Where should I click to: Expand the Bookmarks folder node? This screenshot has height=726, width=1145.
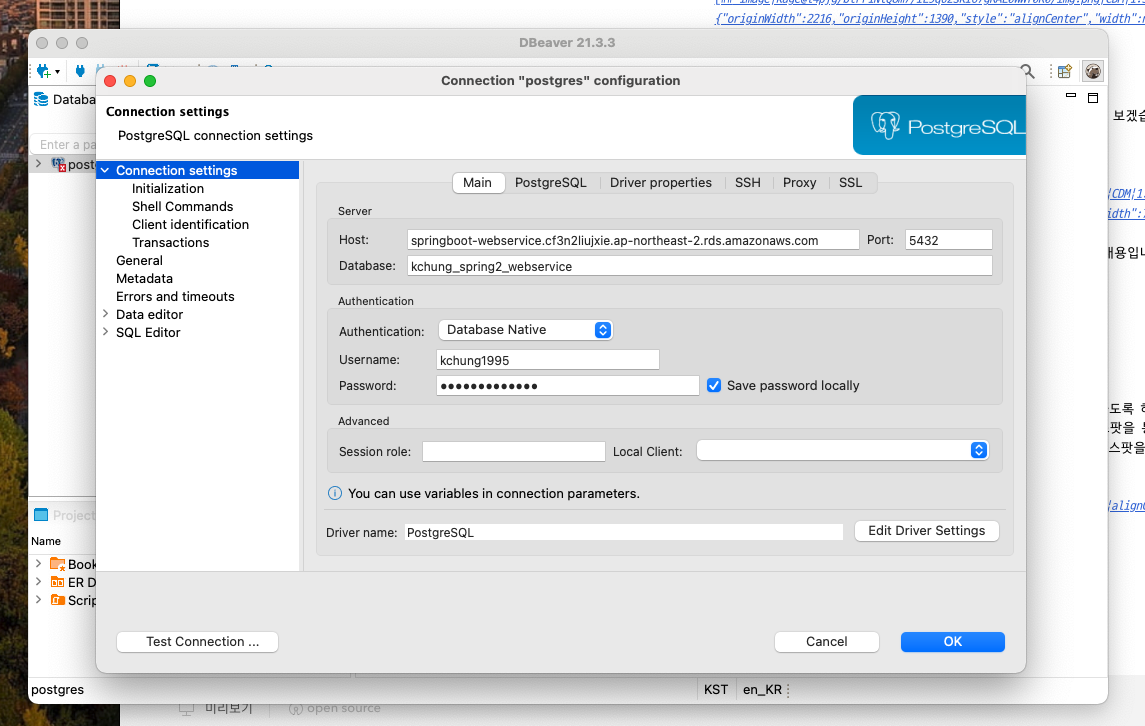point(38,563)
